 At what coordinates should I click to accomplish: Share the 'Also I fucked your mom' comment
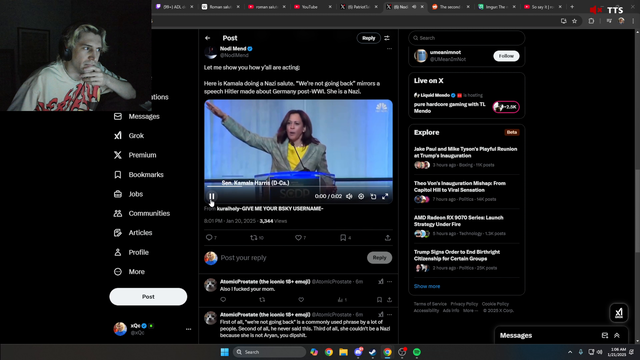[389, 300]
